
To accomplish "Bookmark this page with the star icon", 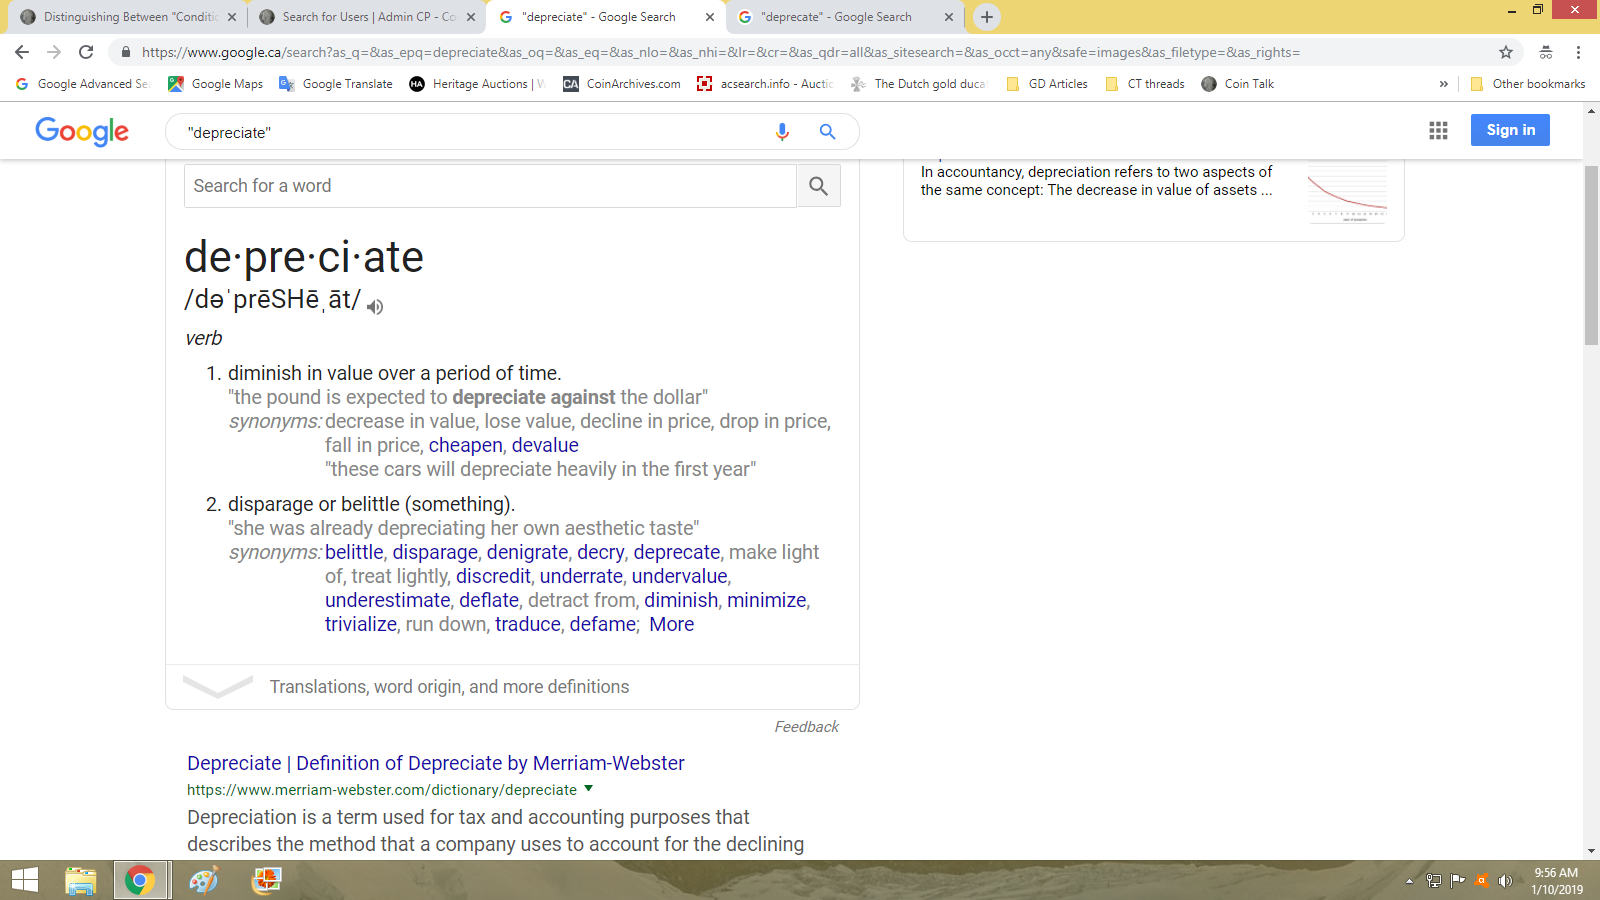I will coord(1506,52).
